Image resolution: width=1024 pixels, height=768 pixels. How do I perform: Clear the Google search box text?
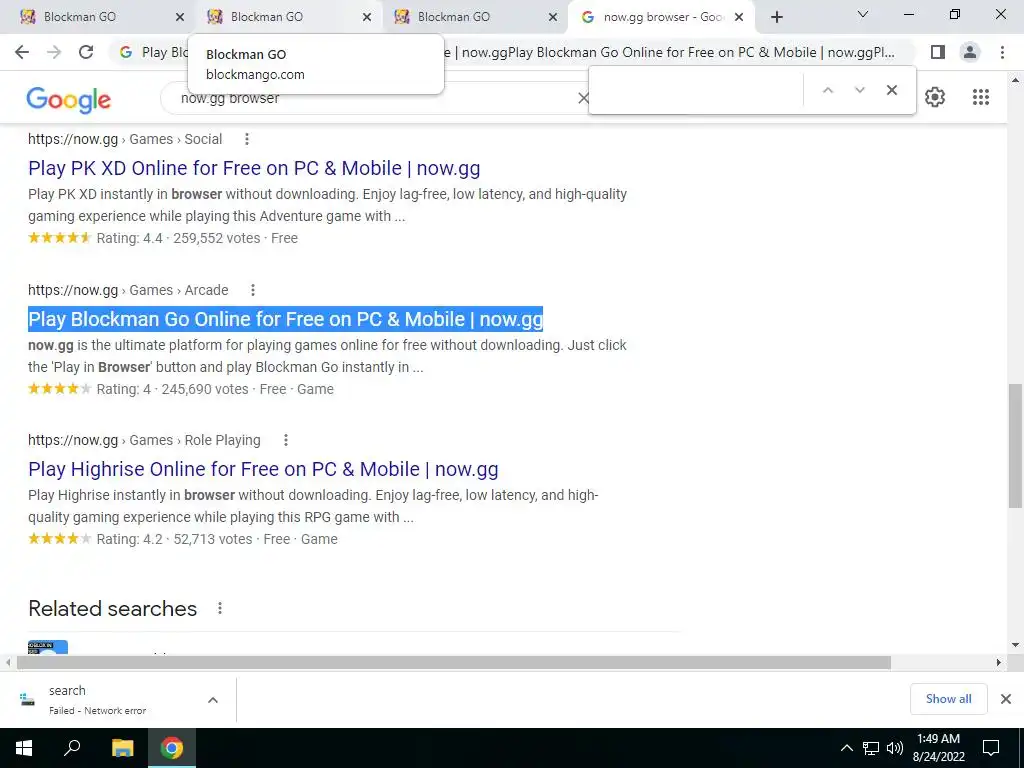(x=583, y=98)
